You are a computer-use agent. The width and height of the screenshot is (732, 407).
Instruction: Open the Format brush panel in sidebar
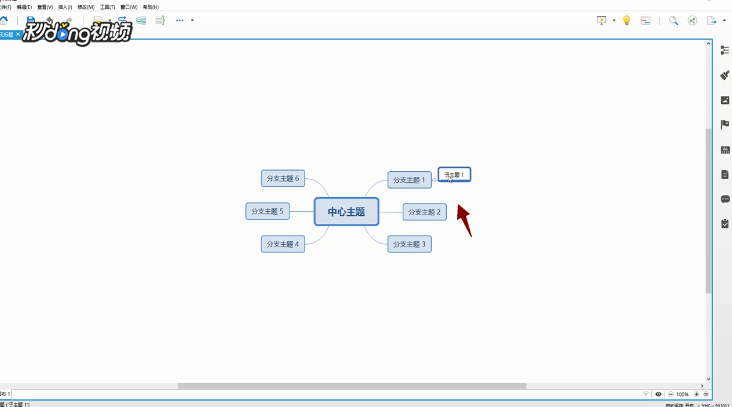click(x=725, y=75)
